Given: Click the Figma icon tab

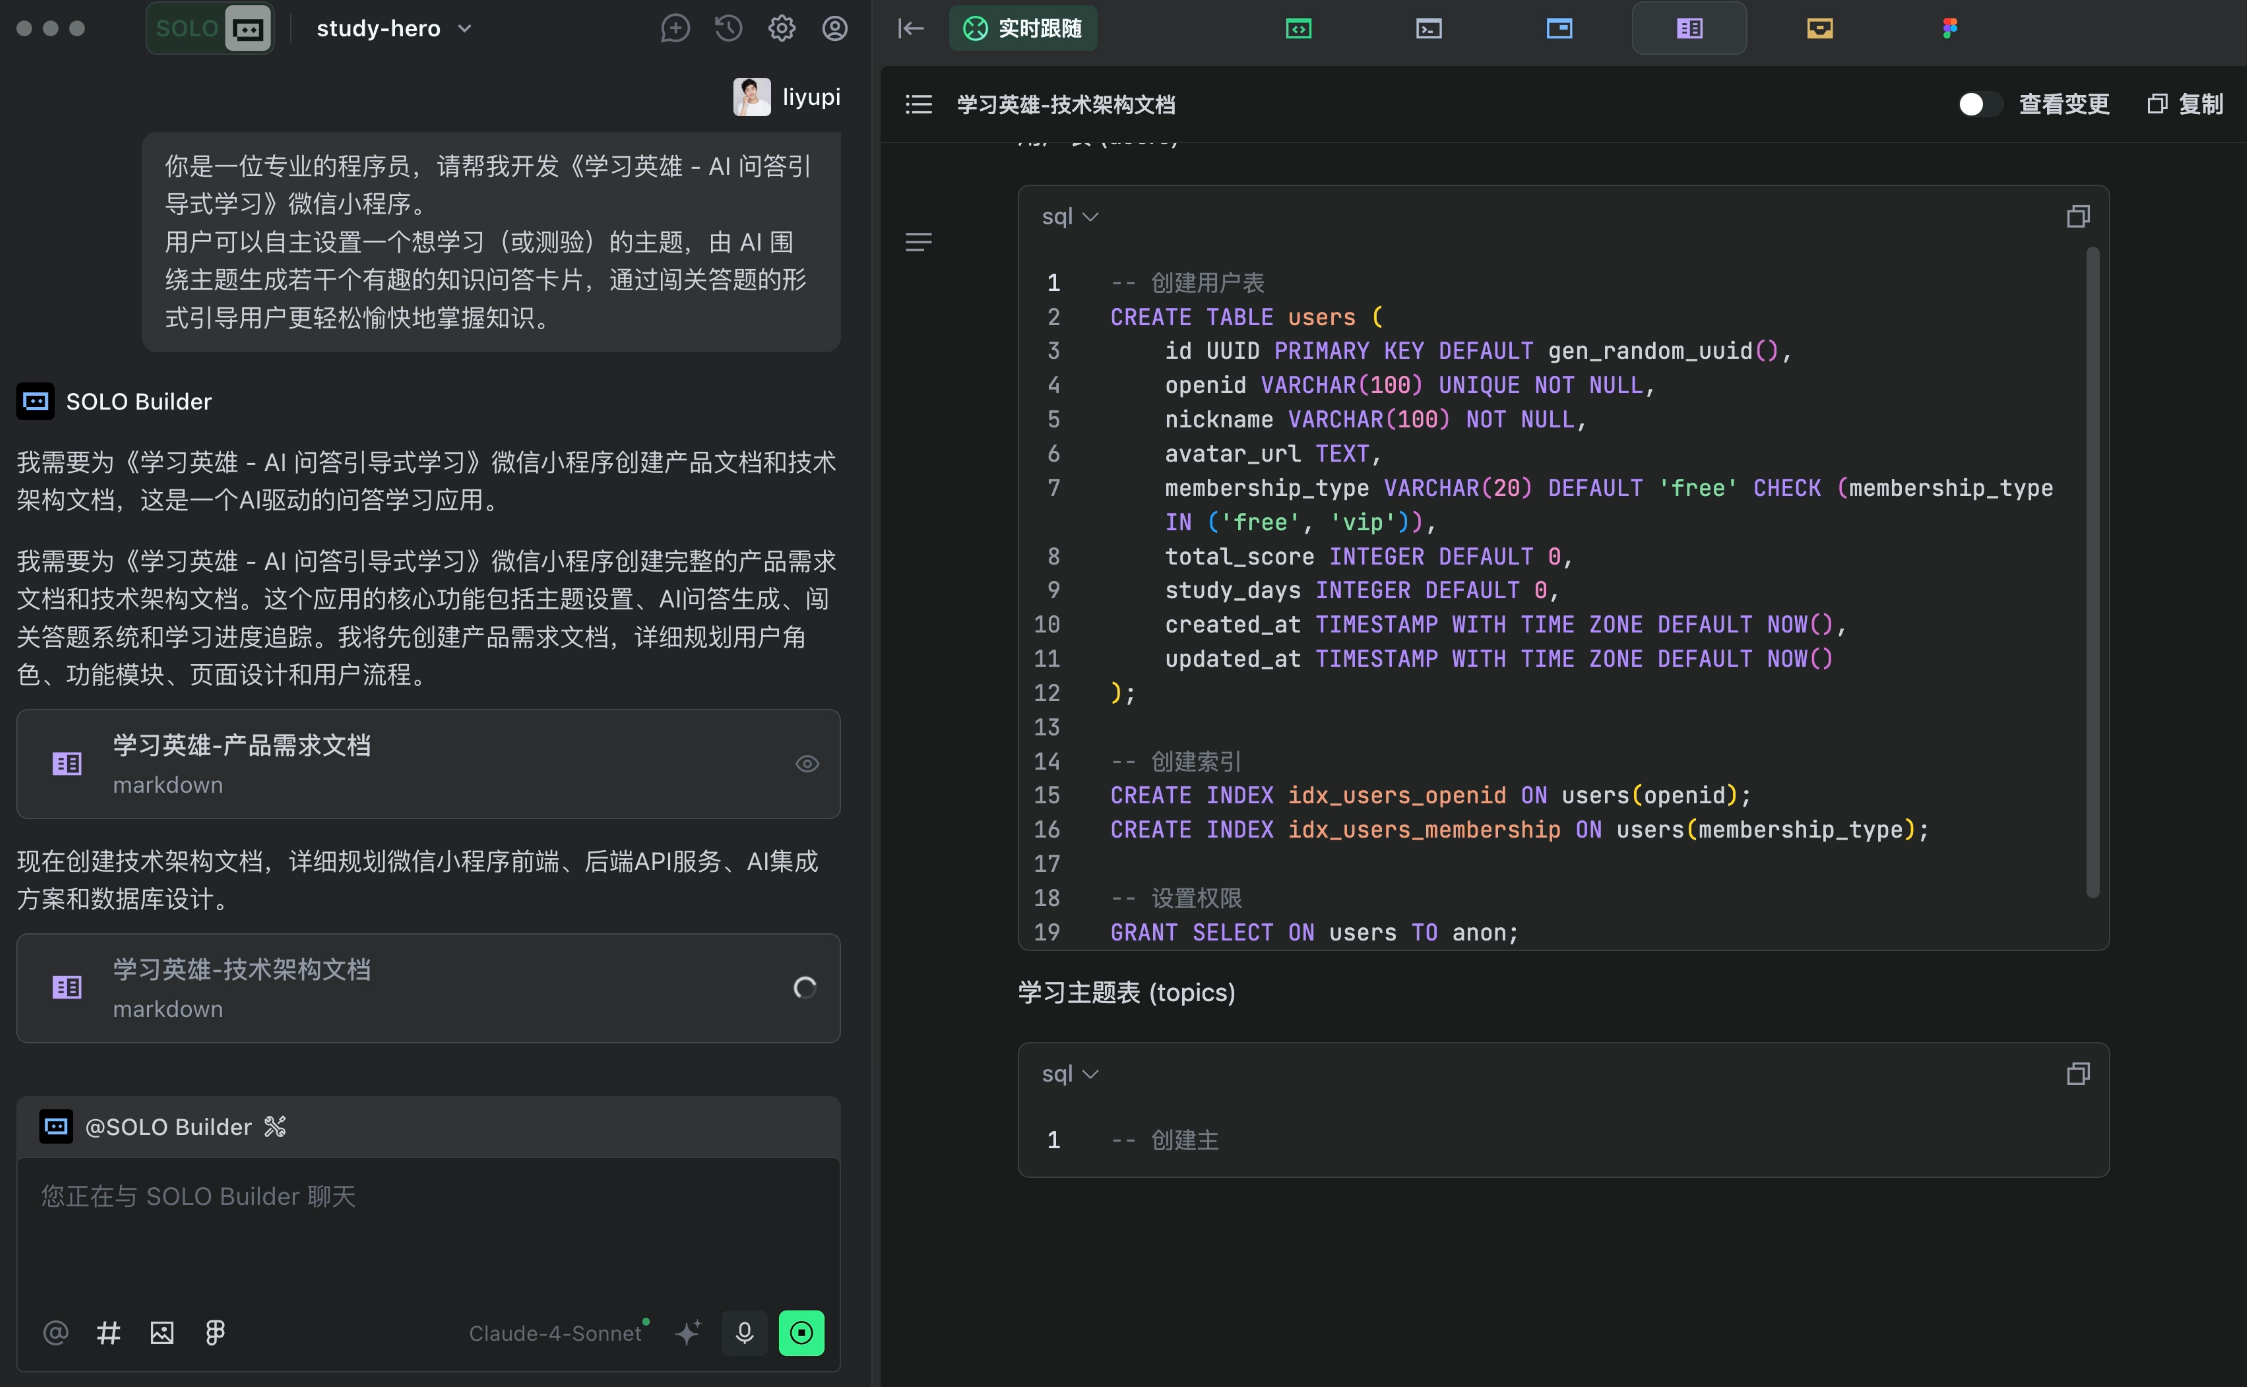Looking at the screenshot, I should click(1949, 28).
